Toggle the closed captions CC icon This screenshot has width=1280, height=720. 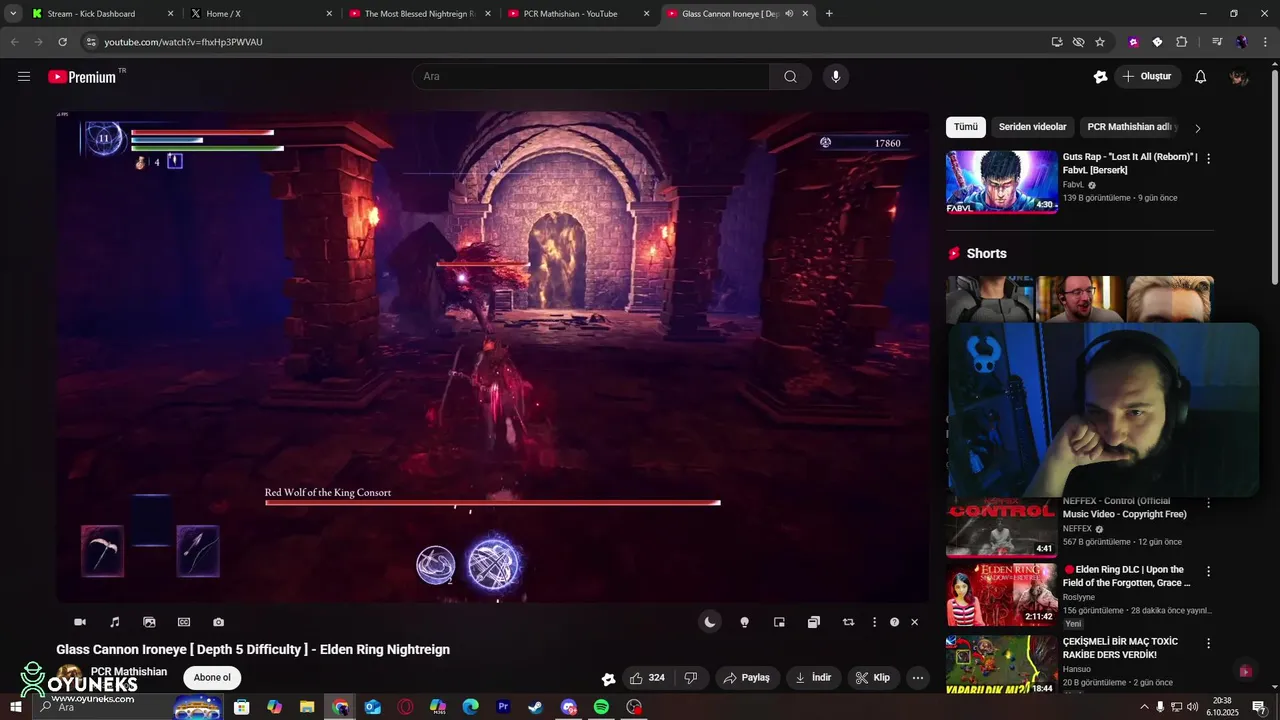click(x=184, y=622)
